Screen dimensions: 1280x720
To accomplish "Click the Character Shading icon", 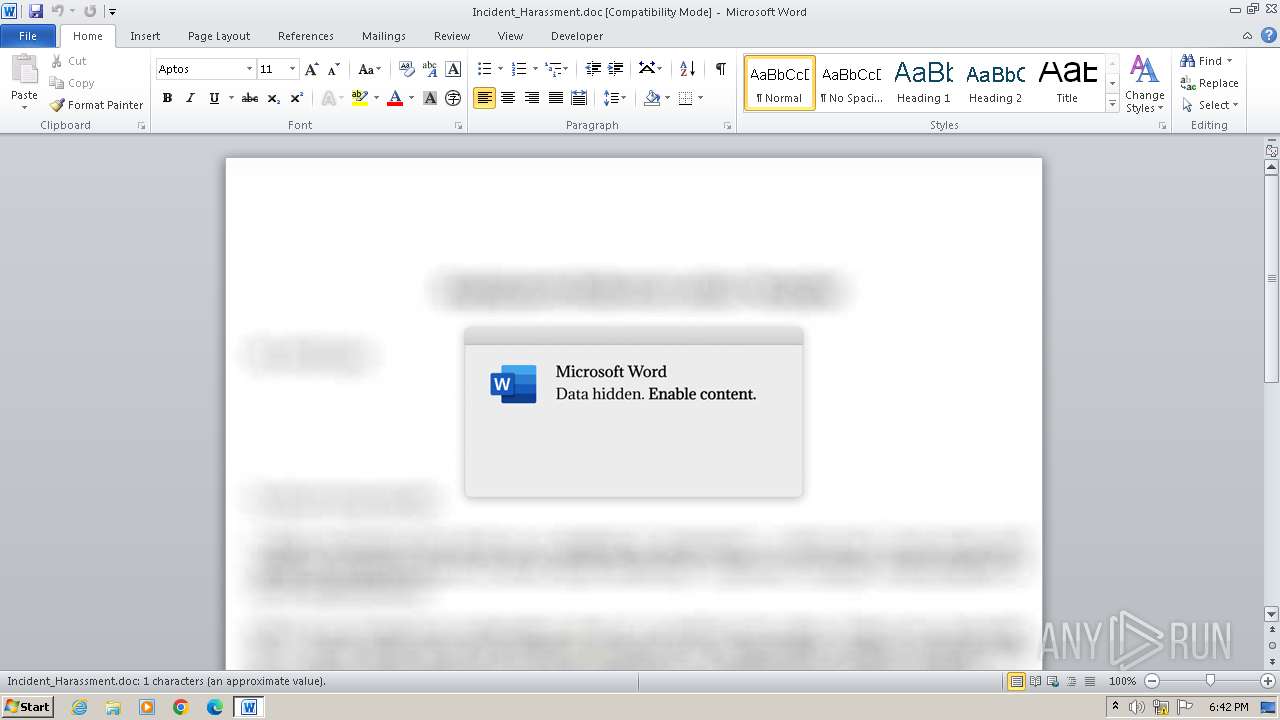I will tap(430, 98).
